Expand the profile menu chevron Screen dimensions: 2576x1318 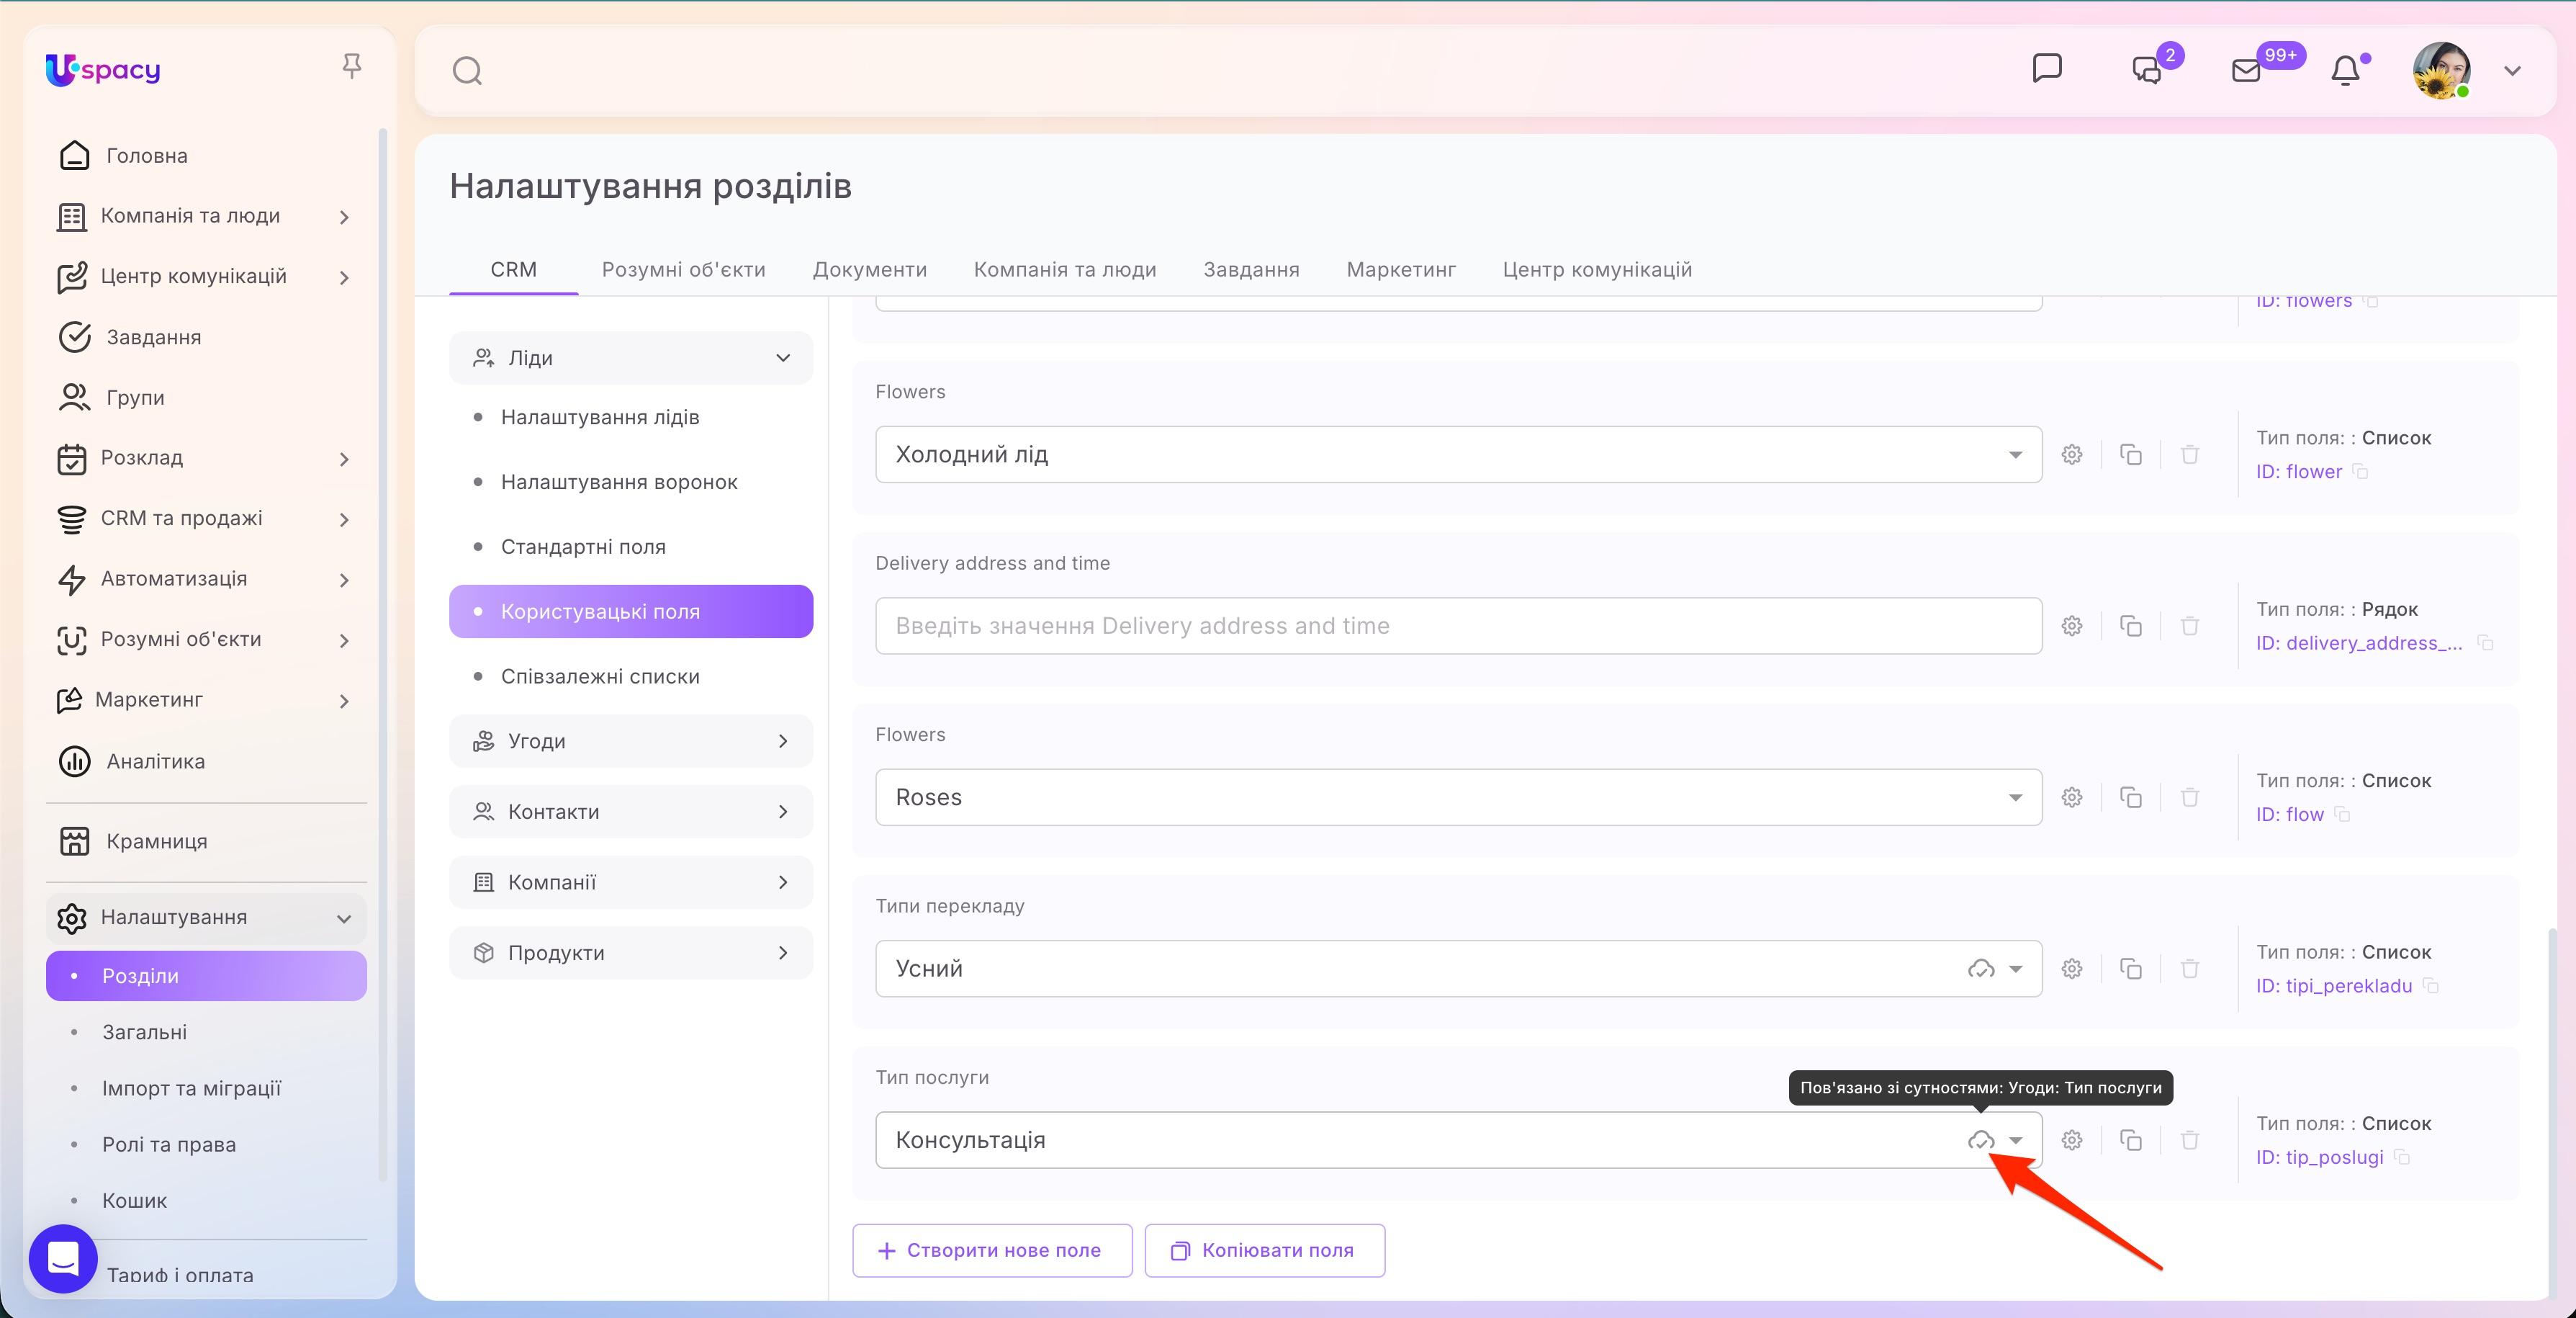pos(2512,71)
